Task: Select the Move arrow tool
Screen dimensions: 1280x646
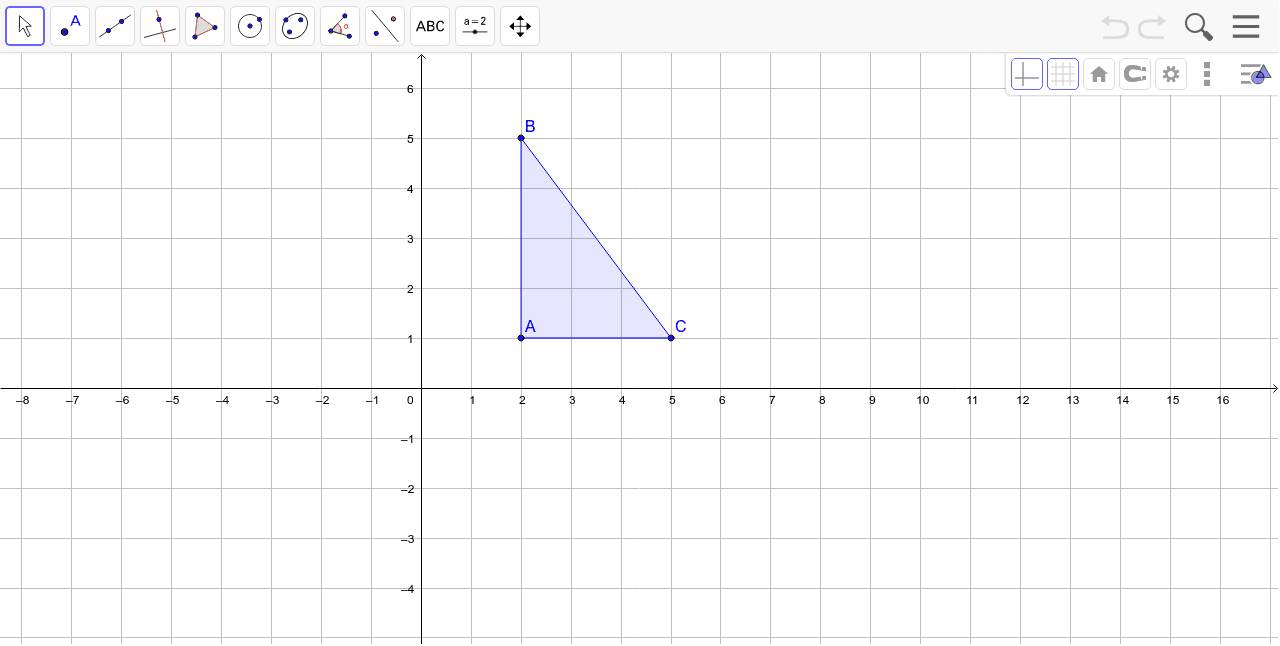Action: [x=25, y=26]
